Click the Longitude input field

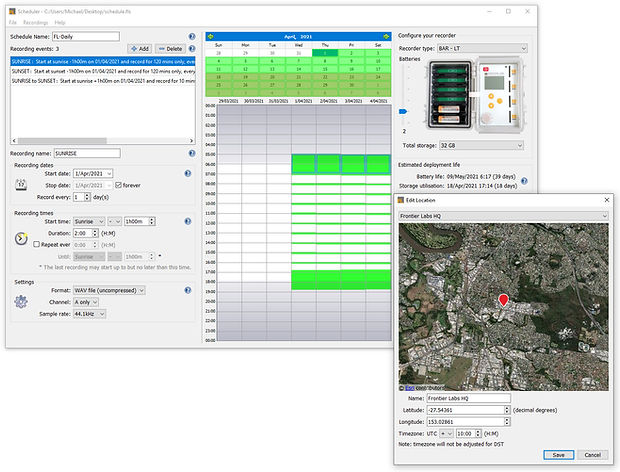click(465, 422)
